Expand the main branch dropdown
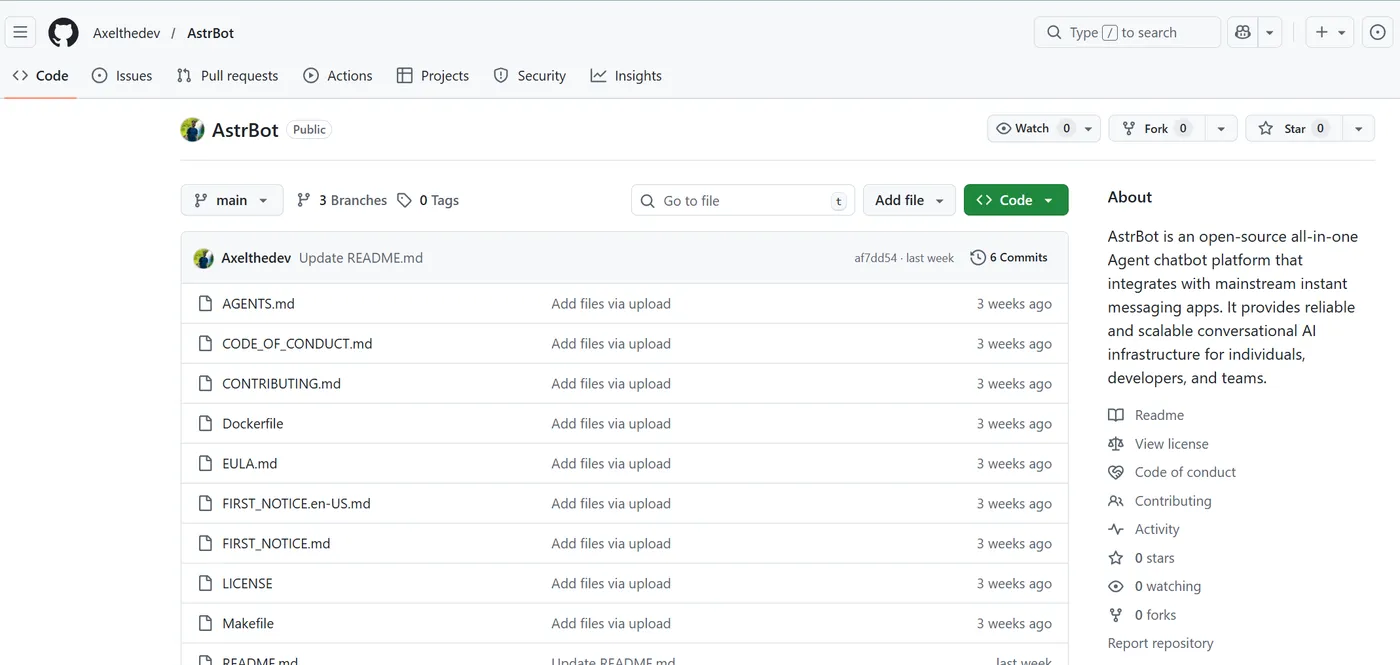Image resolution: width=1400 pixels, height=665 pixels. (232, 200)
